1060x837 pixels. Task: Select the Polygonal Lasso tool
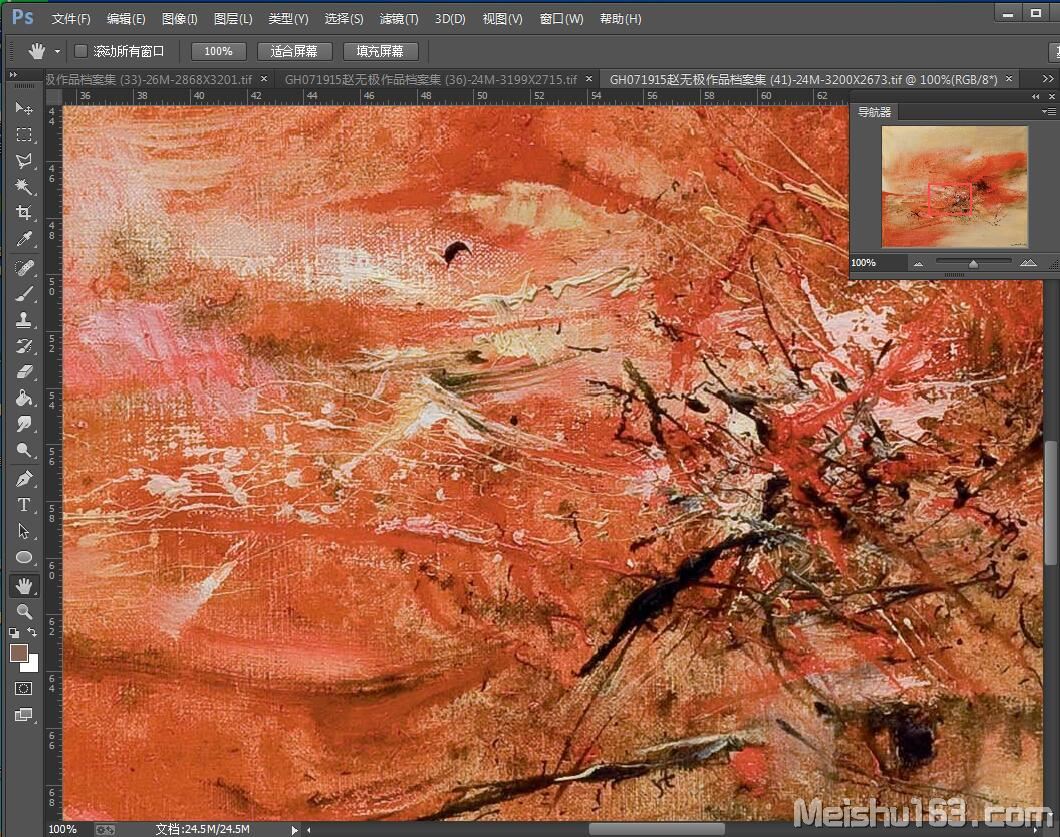(x=24, y=161)
